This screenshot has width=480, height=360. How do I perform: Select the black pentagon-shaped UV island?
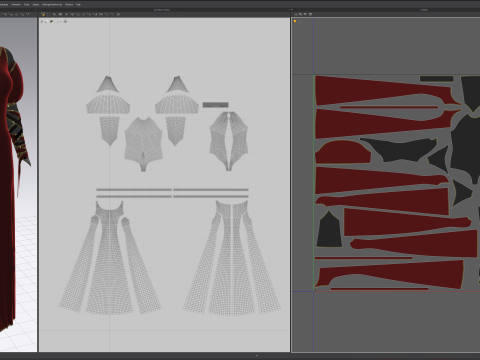click(329, 229)
